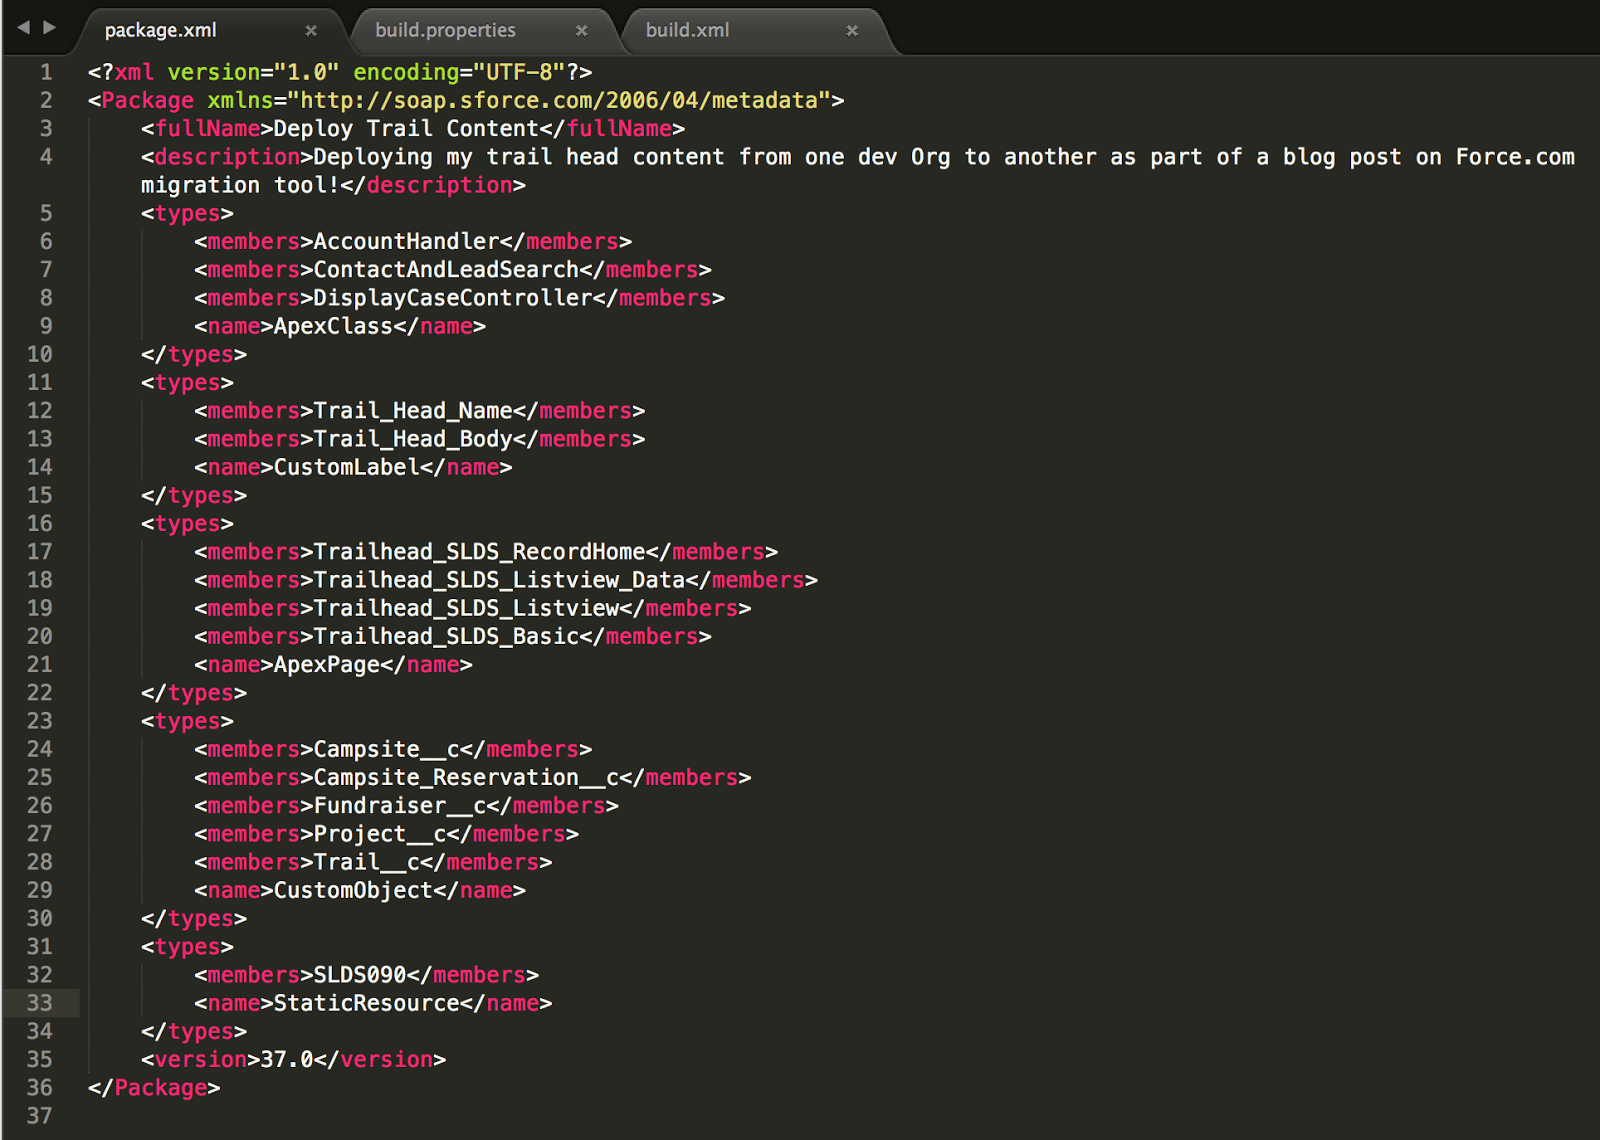Close the package.xml tab
The image size is (1600, 1140).
click(311, 30)
